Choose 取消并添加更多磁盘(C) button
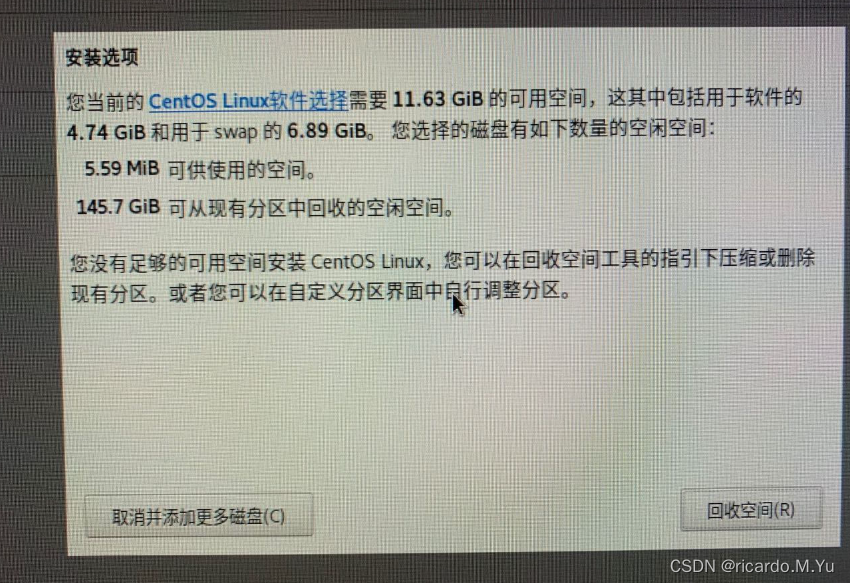The width and height of the screenshot is (850, 583). click(198, 516)
